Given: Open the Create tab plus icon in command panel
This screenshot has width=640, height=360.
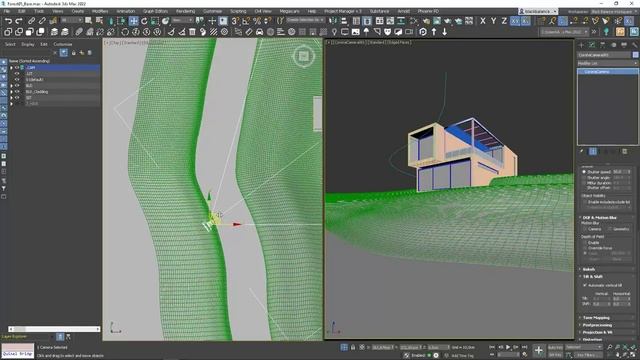Looking at the screenshot, I should click(x=581, y=45).
